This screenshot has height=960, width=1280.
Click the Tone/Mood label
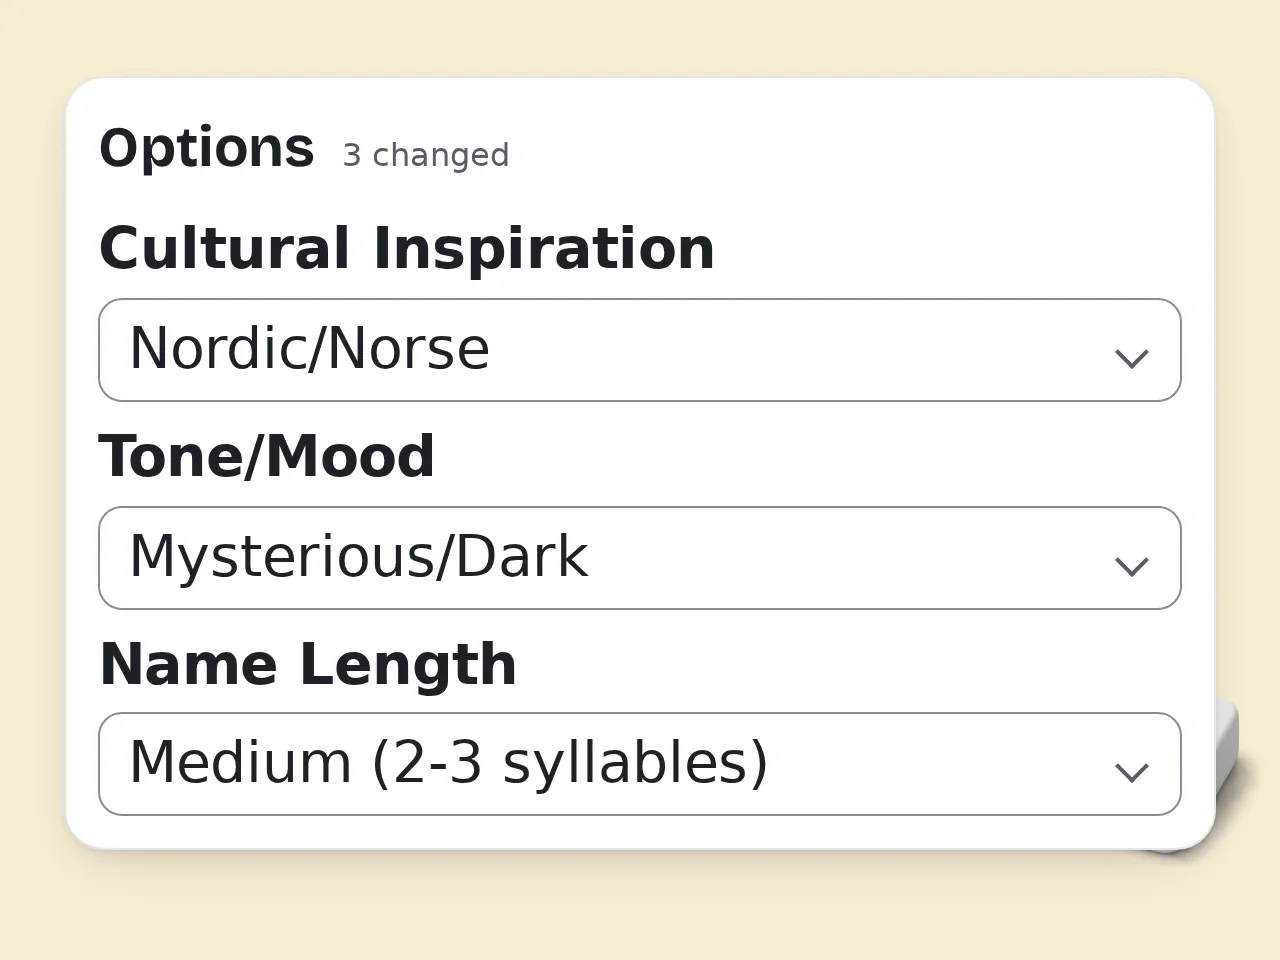pos(267,456)
